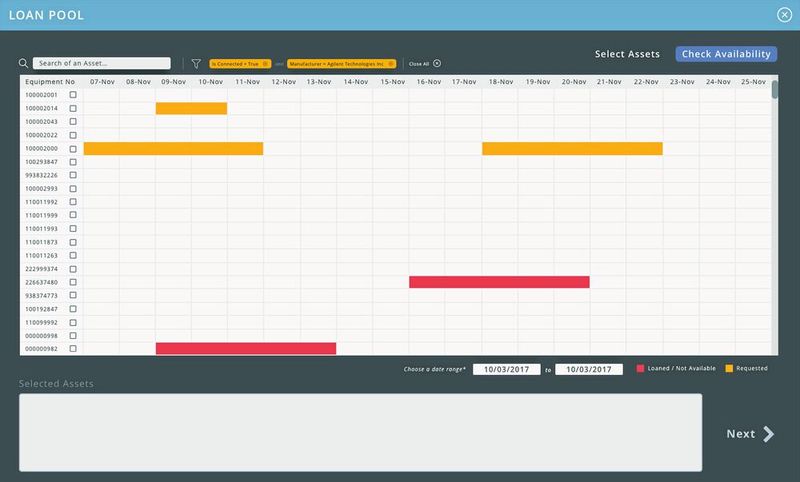Image resolution: width=800 pixels, height=482 pixels.
Task: Click the Loaned / Not Available legend text
Action: tap(682, 368)
